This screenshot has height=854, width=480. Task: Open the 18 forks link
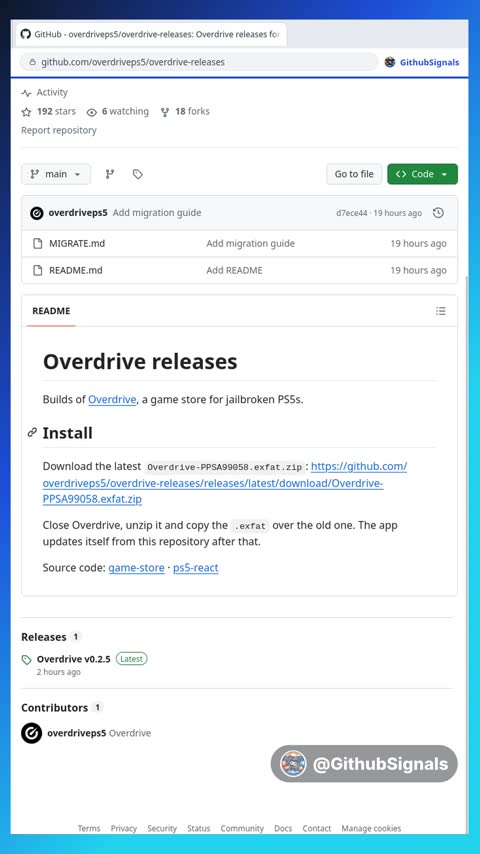192,111
